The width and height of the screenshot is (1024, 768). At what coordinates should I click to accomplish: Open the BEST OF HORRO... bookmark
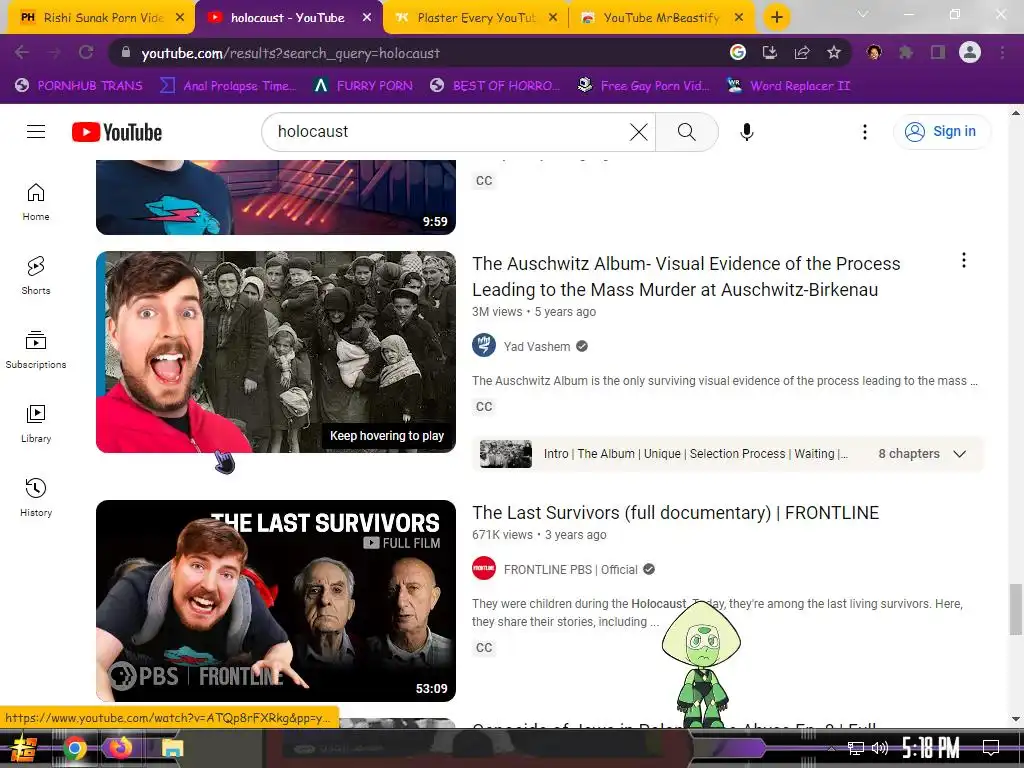coord(495,86)
